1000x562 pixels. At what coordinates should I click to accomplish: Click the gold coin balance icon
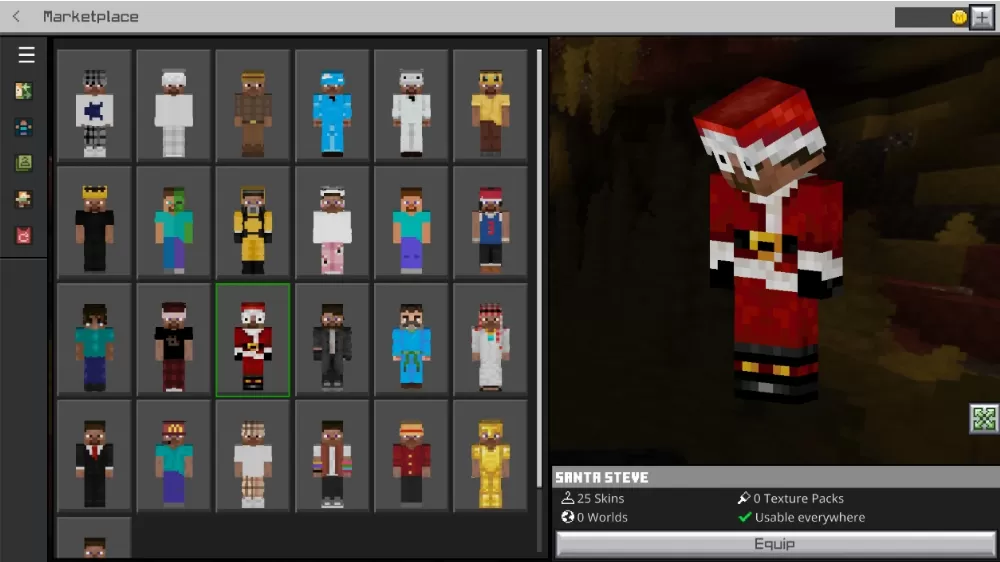pyautogui.click(x=959, y=18)
